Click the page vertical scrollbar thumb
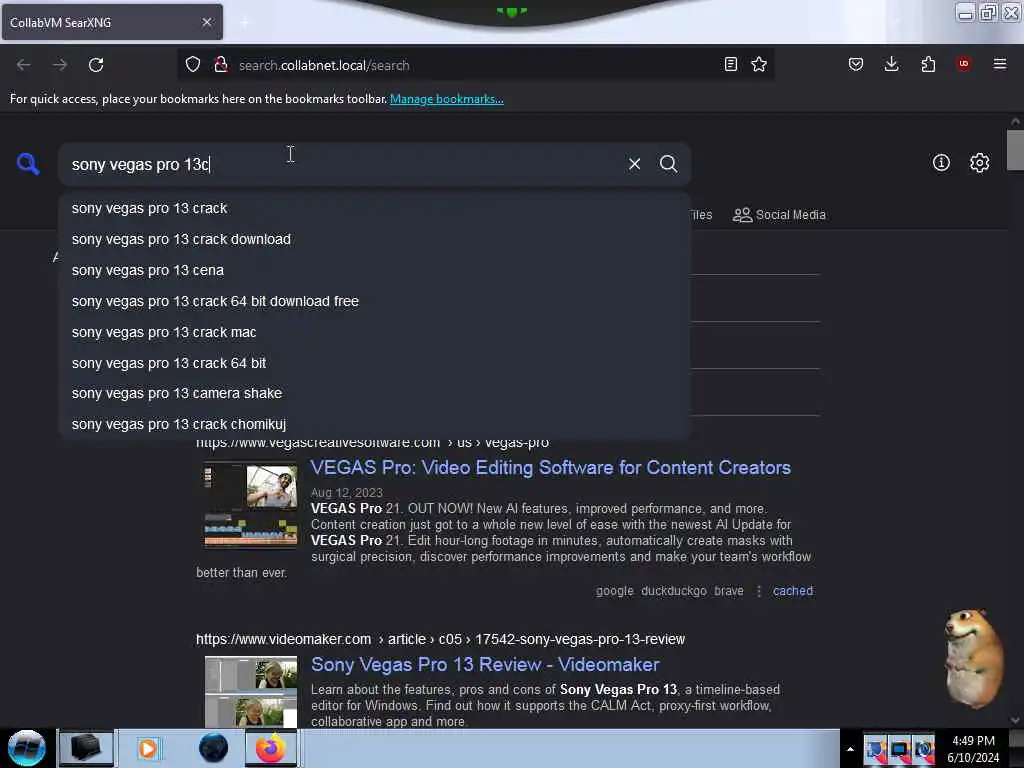1024x768 pixels. coord(1015,150)
